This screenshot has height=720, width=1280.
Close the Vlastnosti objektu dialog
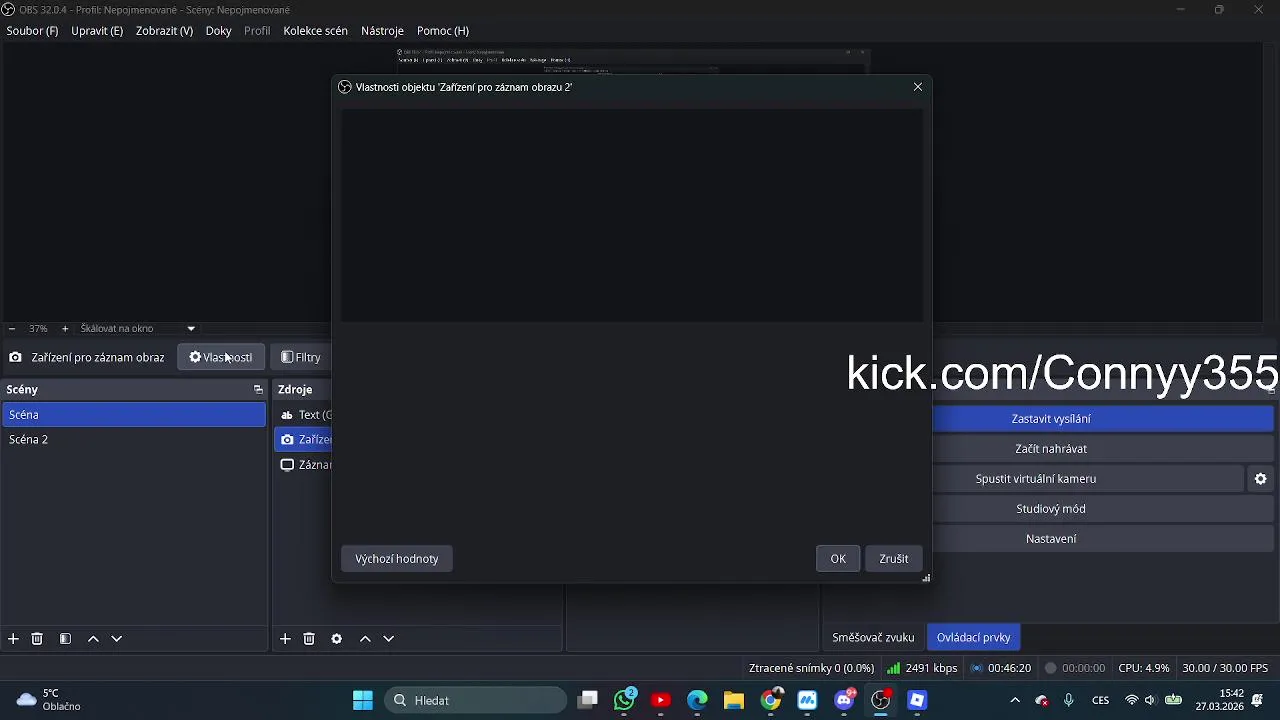coord(918,87)
